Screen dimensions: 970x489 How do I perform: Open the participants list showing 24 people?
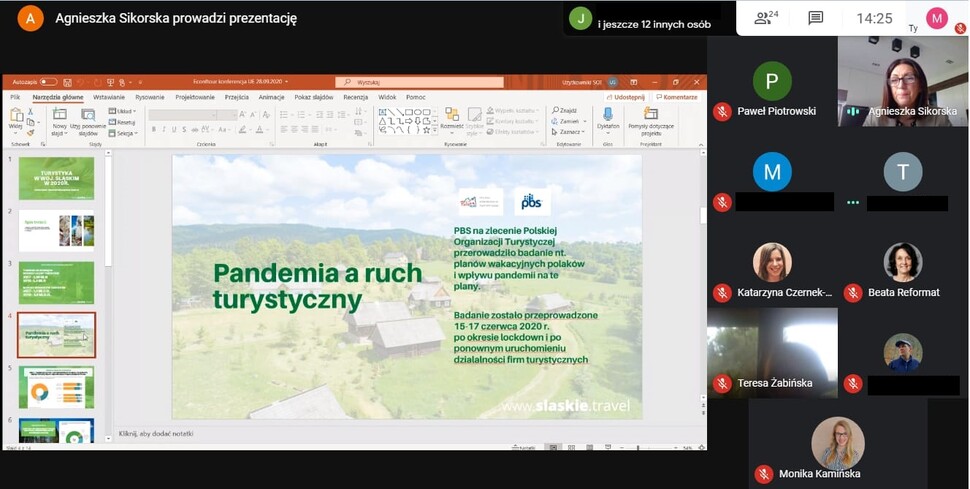point(766,18)
